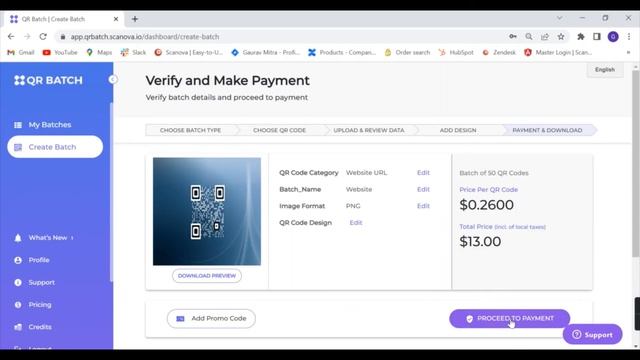This screenshot has width=640, height=360.
Task: Click the Profile user icon
Action: pyautogui.click(x=18, y=260)
